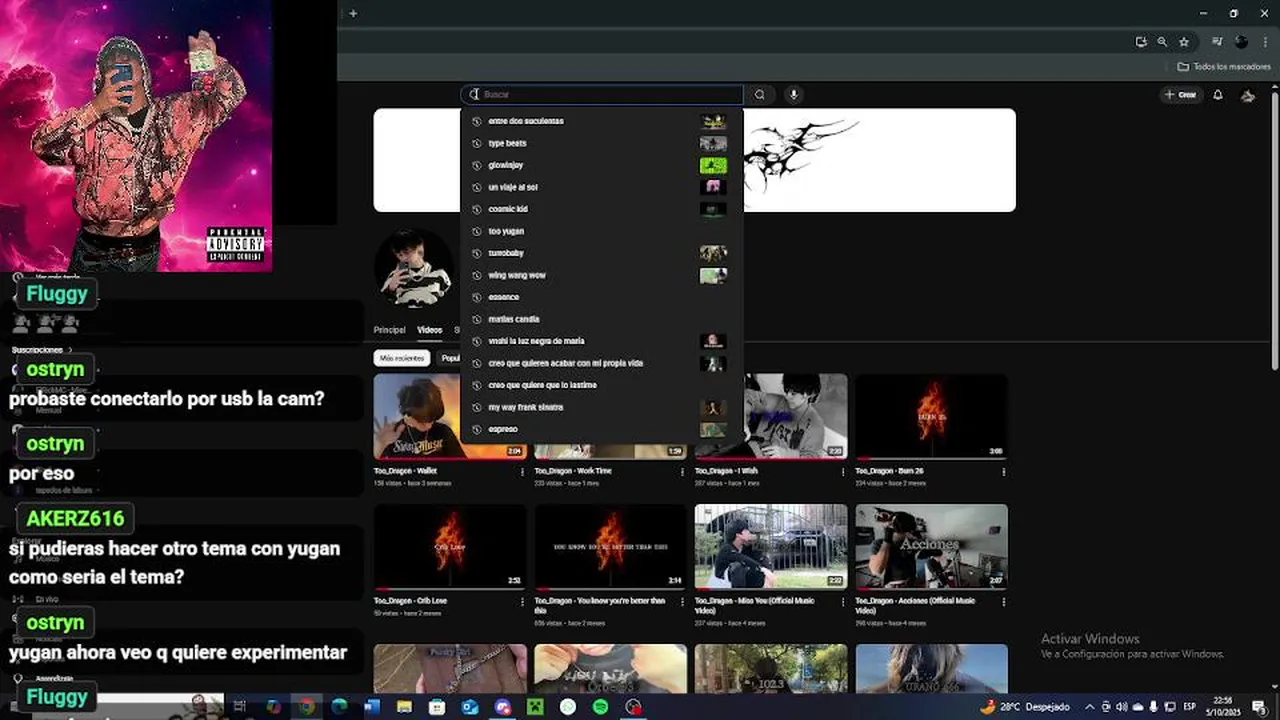1280x720 pixels.
Task: Open the media control icon in browser toolbar
Action: pyautogui.click(x=1217, y=42)
